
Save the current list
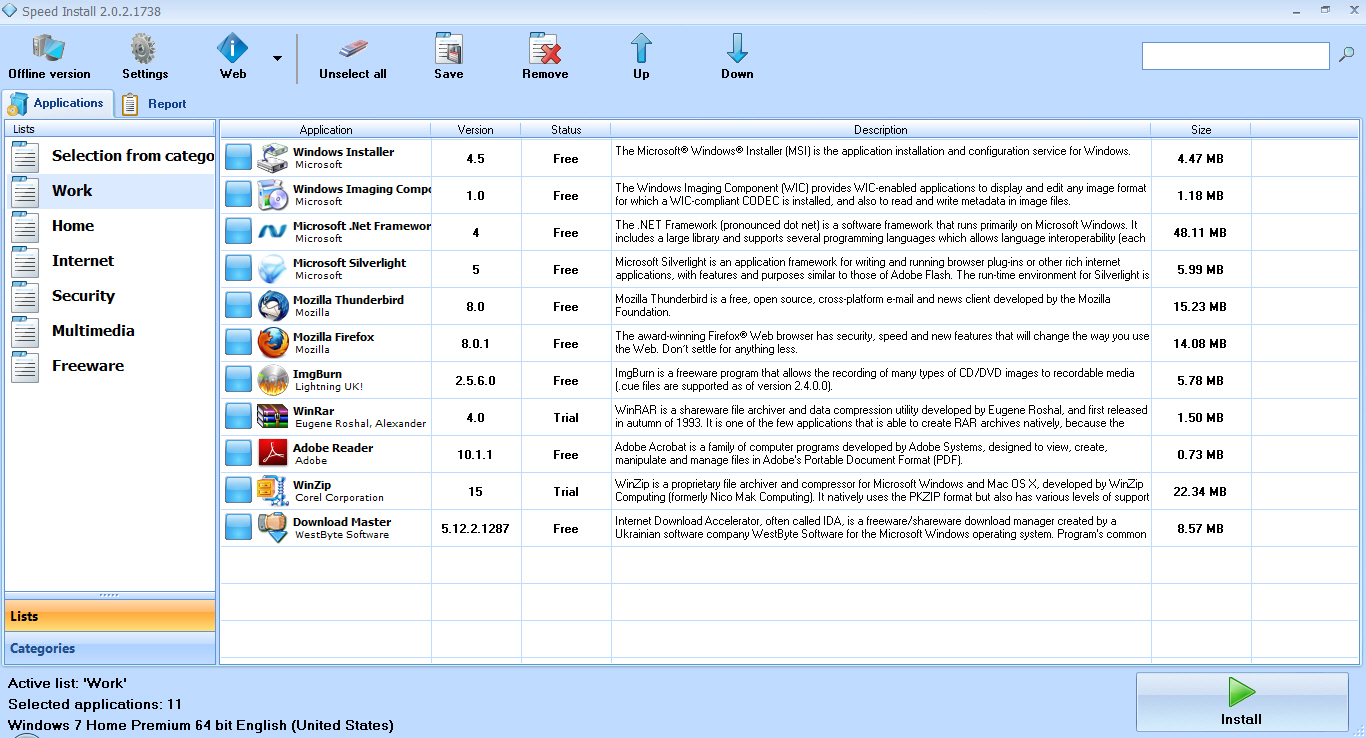coord(449,57)
